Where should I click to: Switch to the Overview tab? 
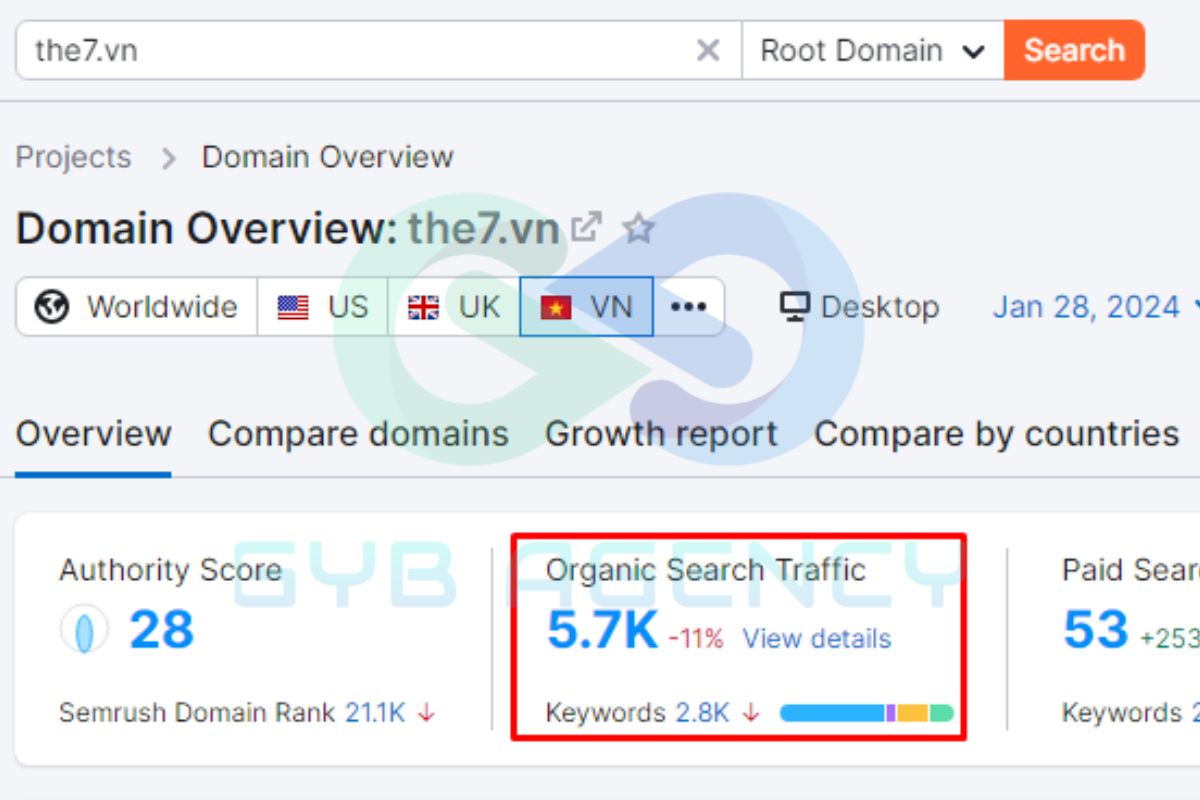click(93, 434)
